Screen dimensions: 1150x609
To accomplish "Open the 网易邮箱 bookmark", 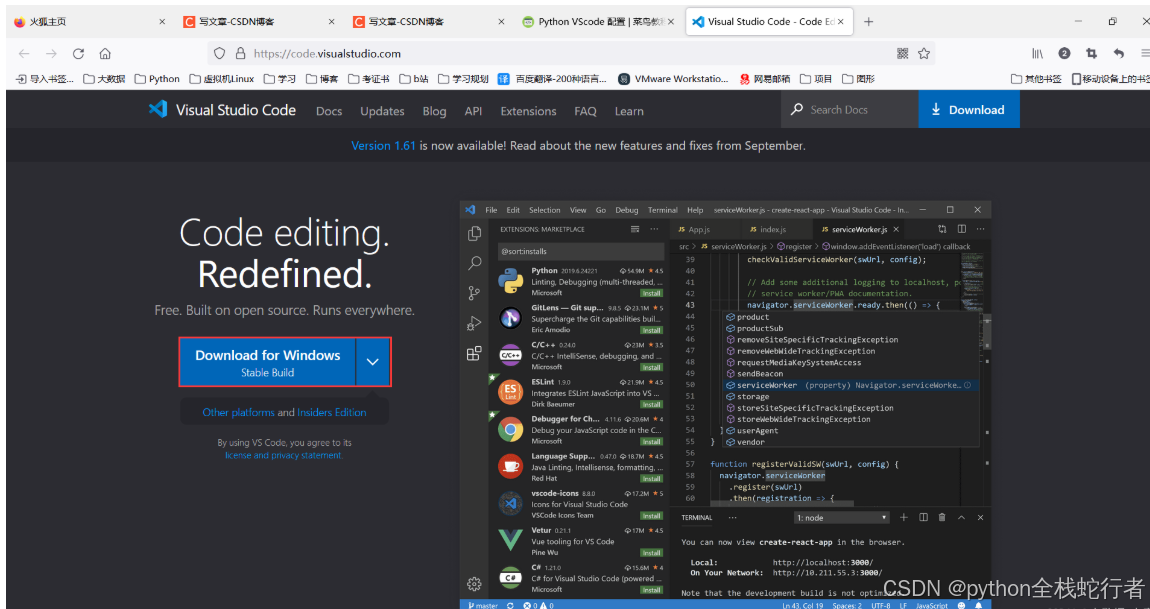I will click(765, 79).
